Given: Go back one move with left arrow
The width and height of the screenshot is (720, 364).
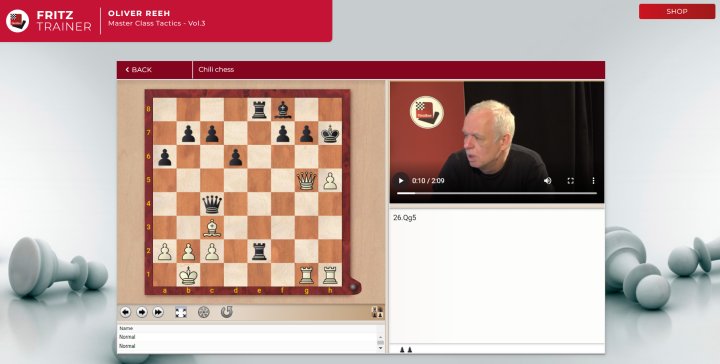Looking at the screenshot, I should pyautogui.click(x=125, y=312).
